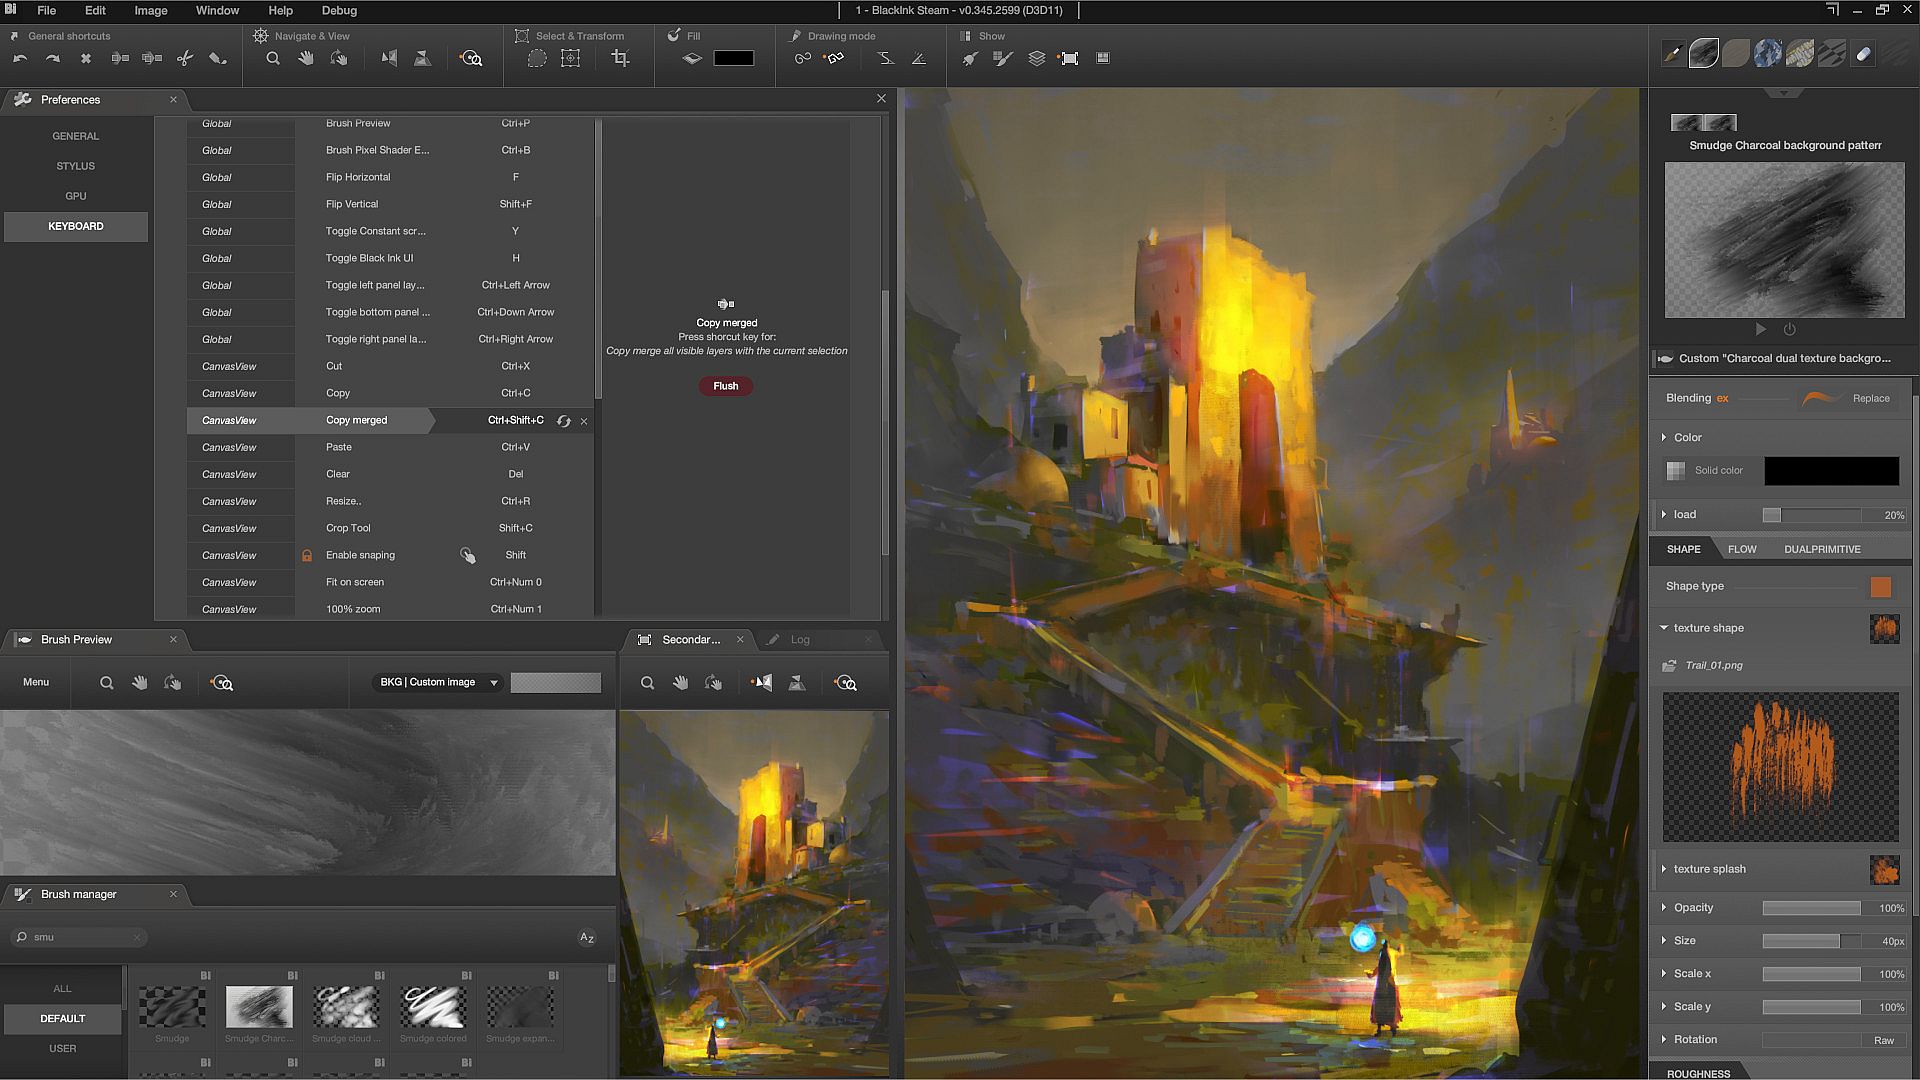Toggle the lock icon on Enable snapping row
This screenshot has height=1080, width=1920.
(307, 556)
